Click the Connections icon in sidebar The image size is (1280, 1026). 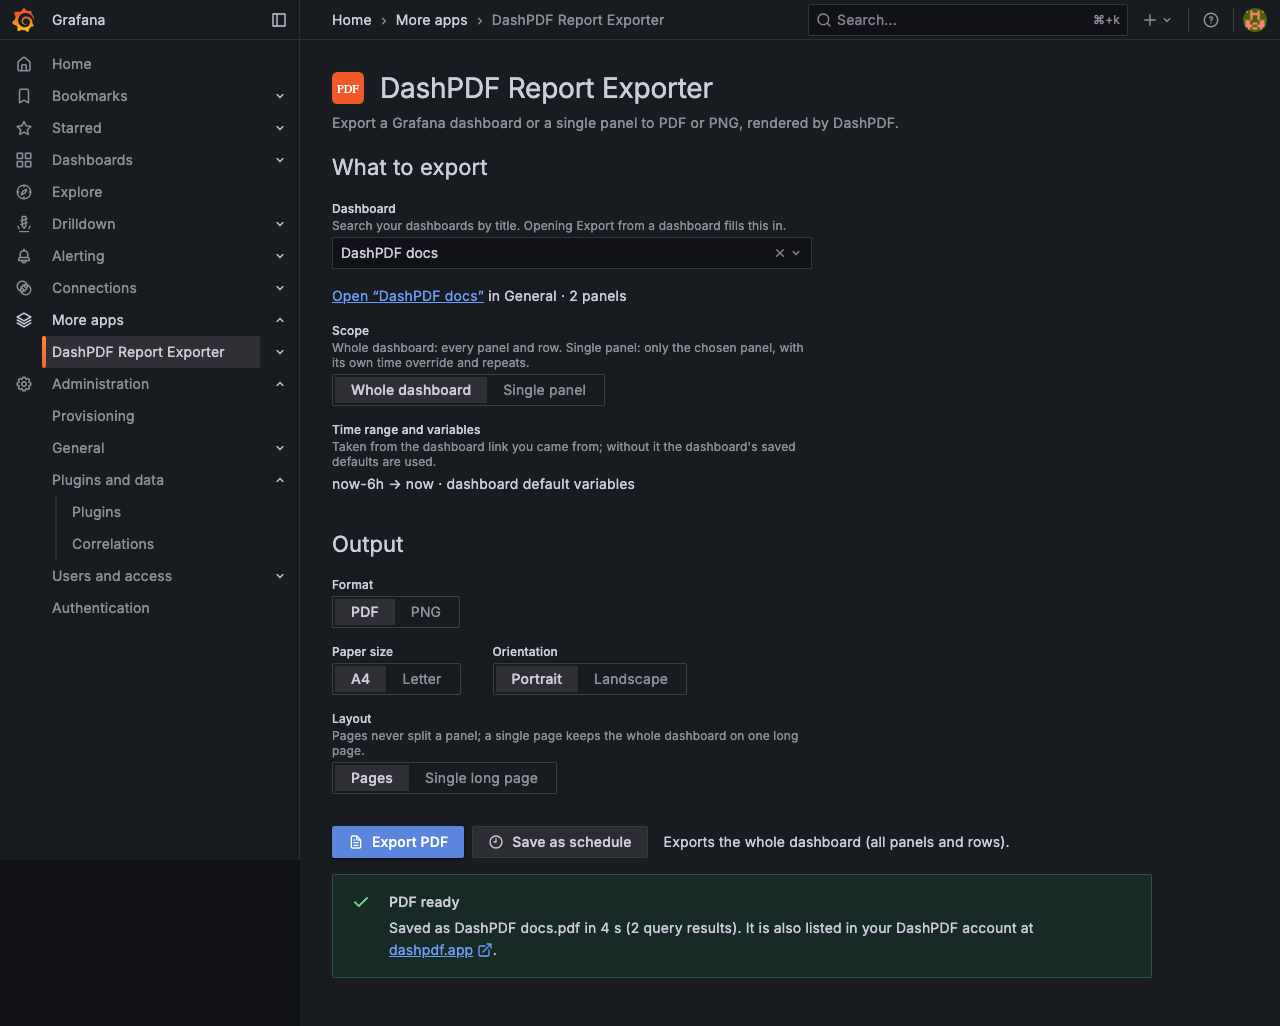(24, 288)
